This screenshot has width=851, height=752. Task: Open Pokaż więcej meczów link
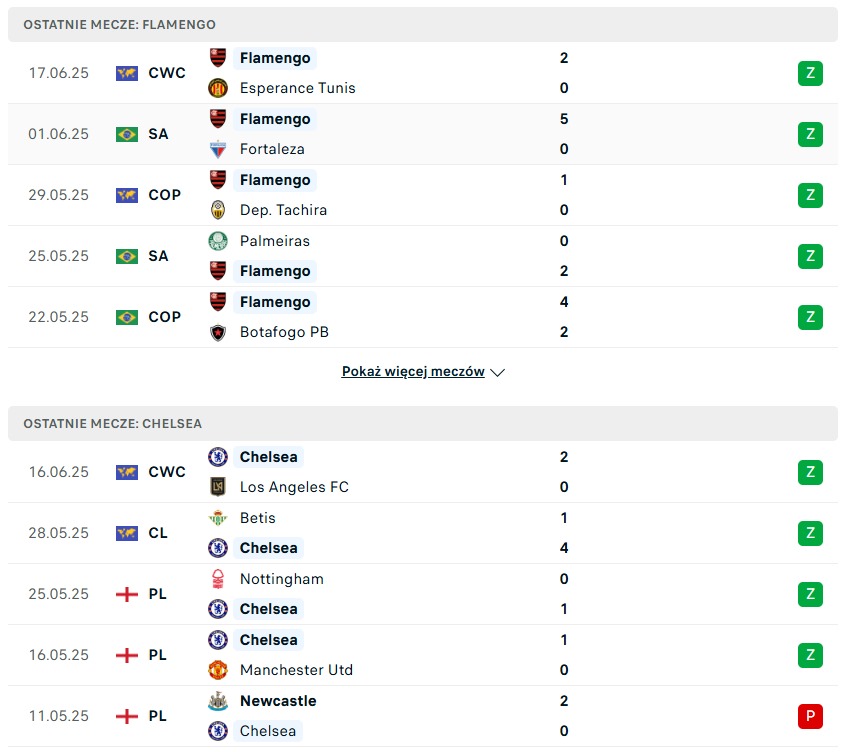413,372
